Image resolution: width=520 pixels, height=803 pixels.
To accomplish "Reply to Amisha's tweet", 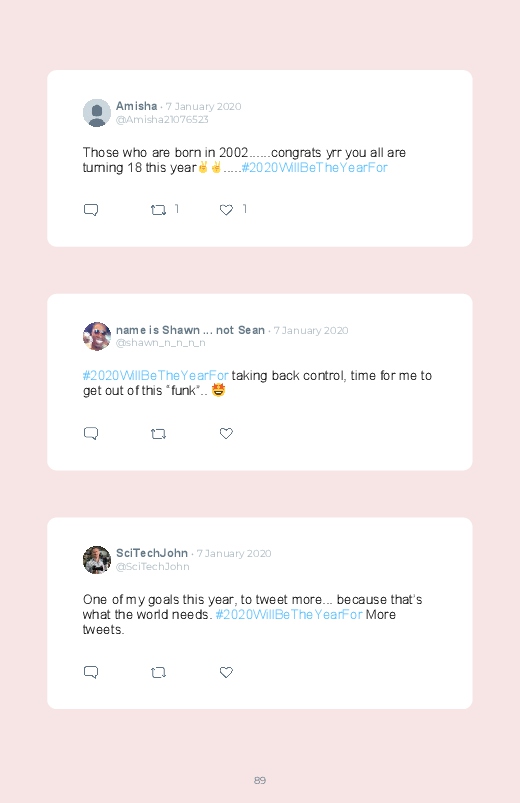I will 91,210.
